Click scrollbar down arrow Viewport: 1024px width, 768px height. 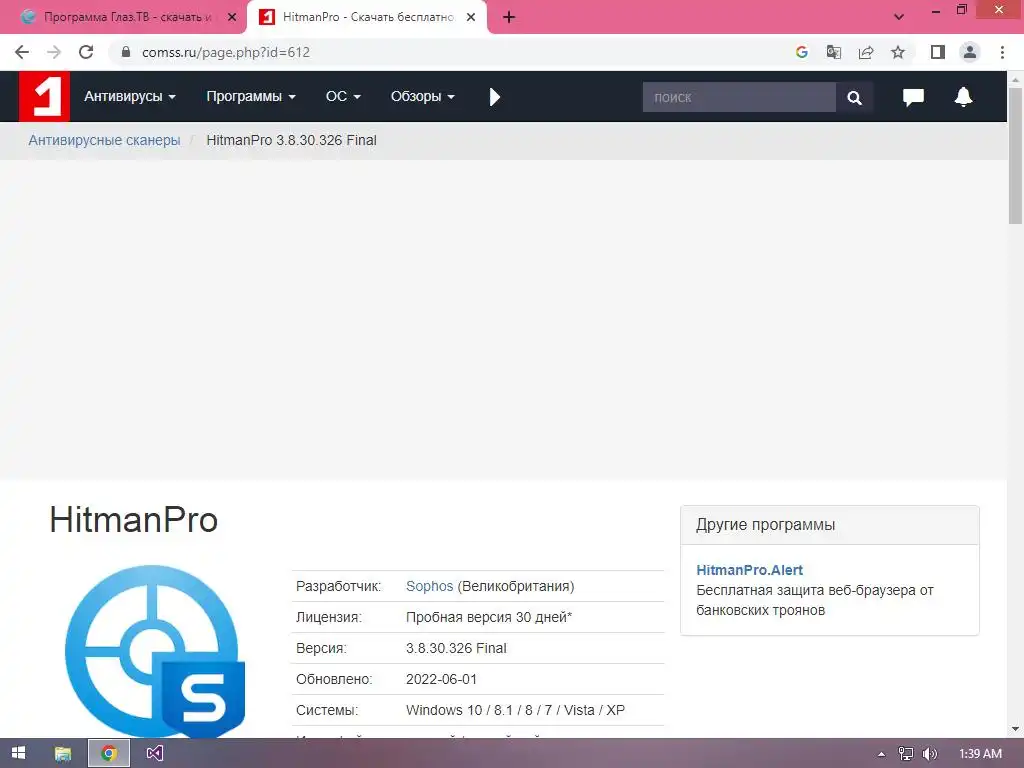1016,729
